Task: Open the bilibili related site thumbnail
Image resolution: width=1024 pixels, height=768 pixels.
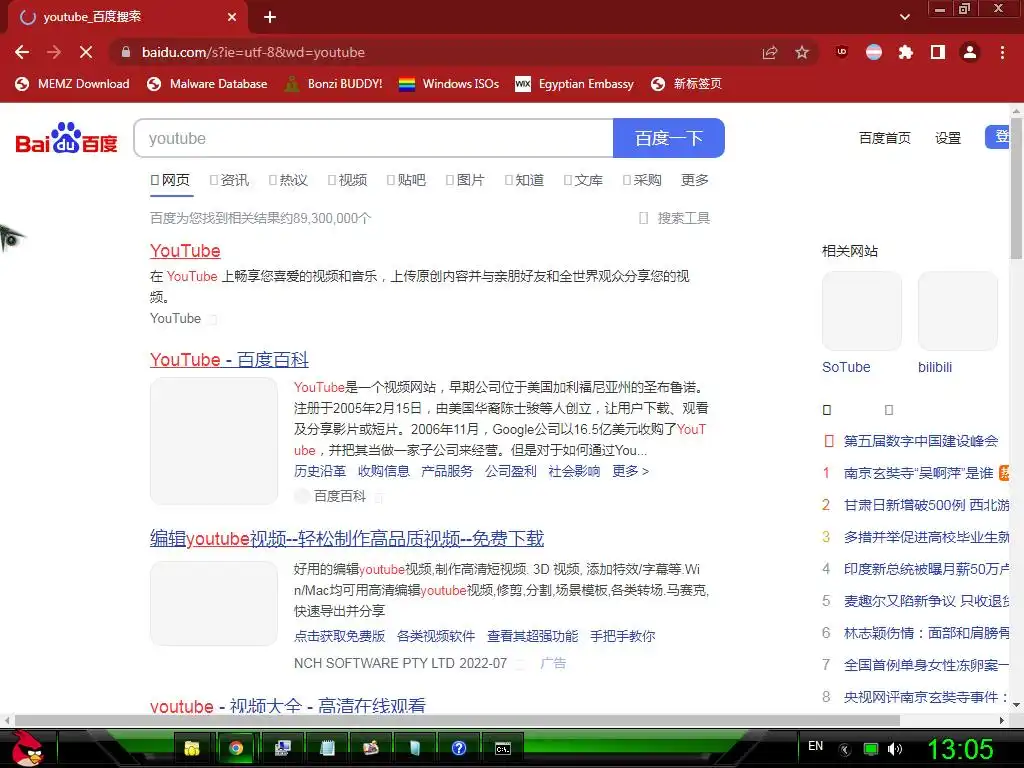Action: pos(957,312)
